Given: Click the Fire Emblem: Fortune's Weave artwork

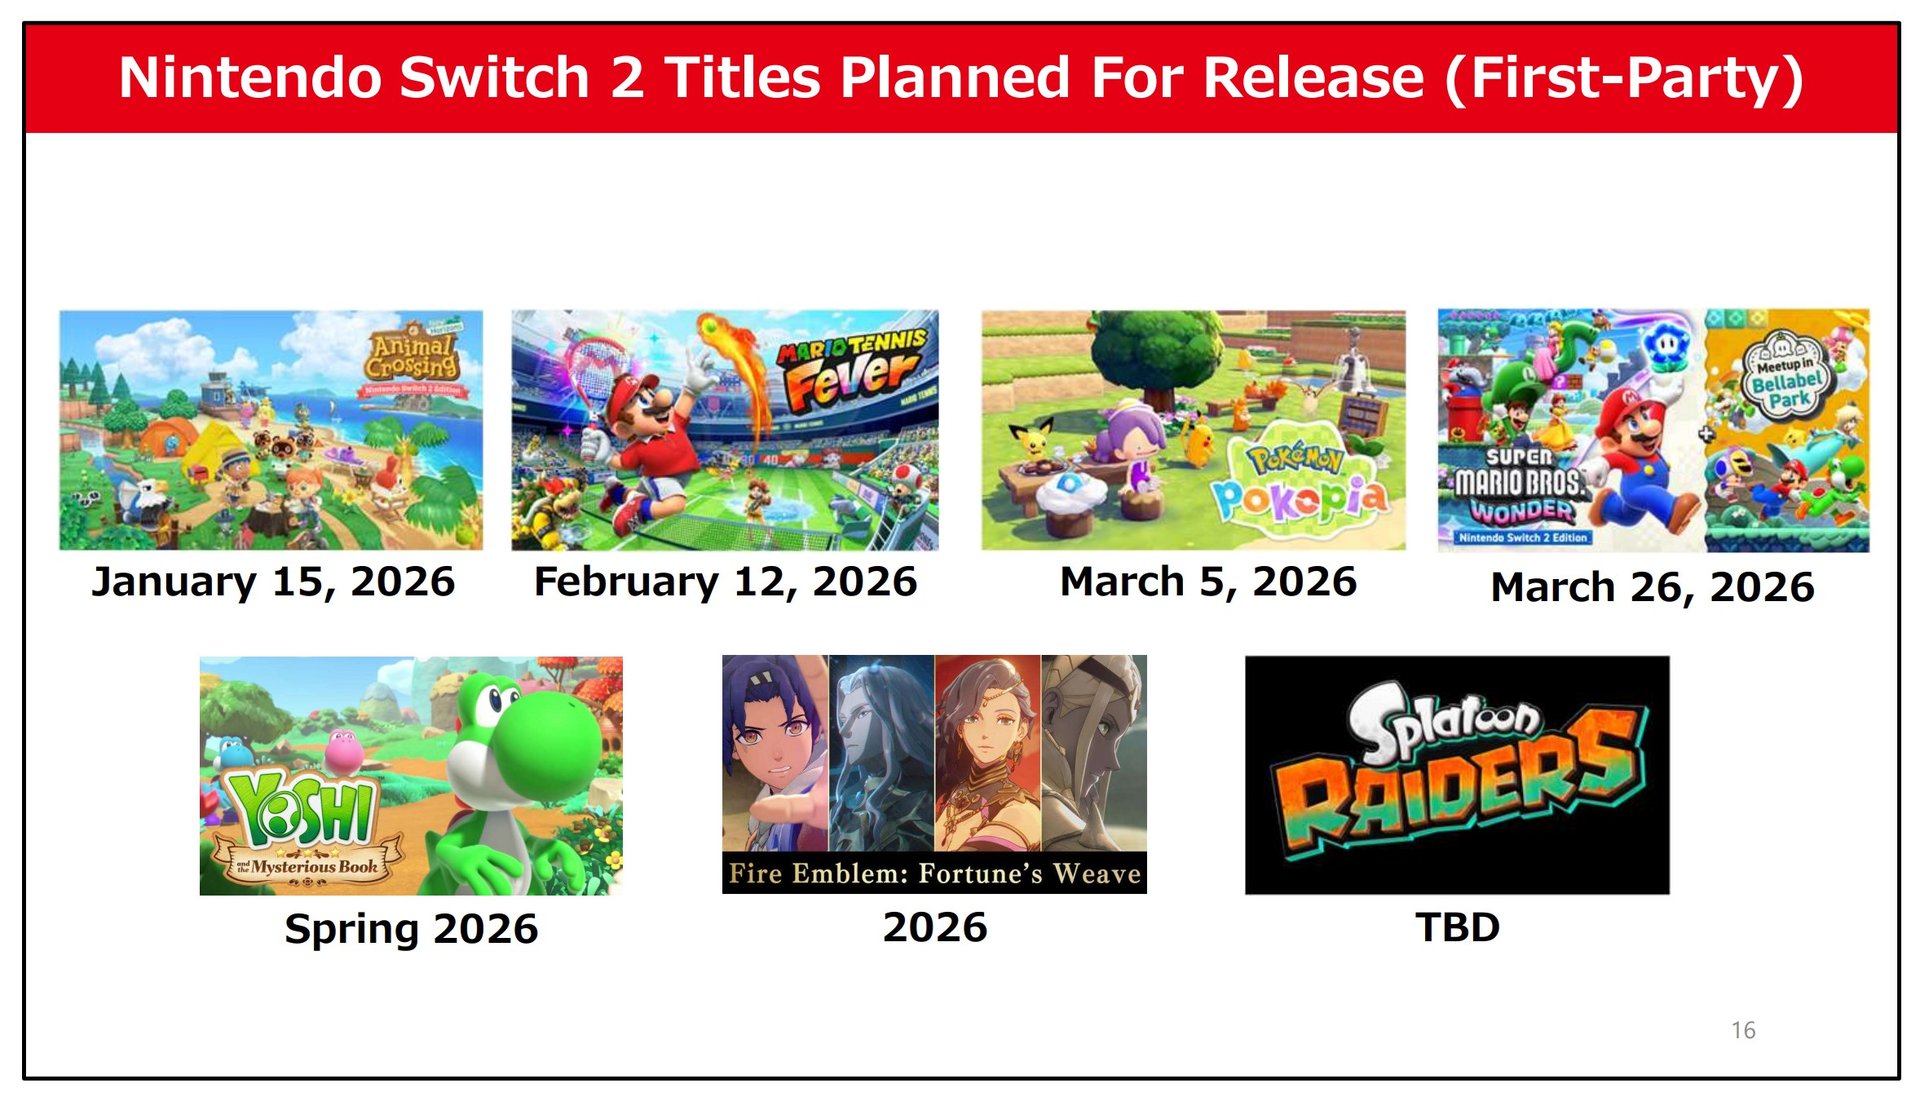Looking at the screenshot, I should [x=934, y=774].
